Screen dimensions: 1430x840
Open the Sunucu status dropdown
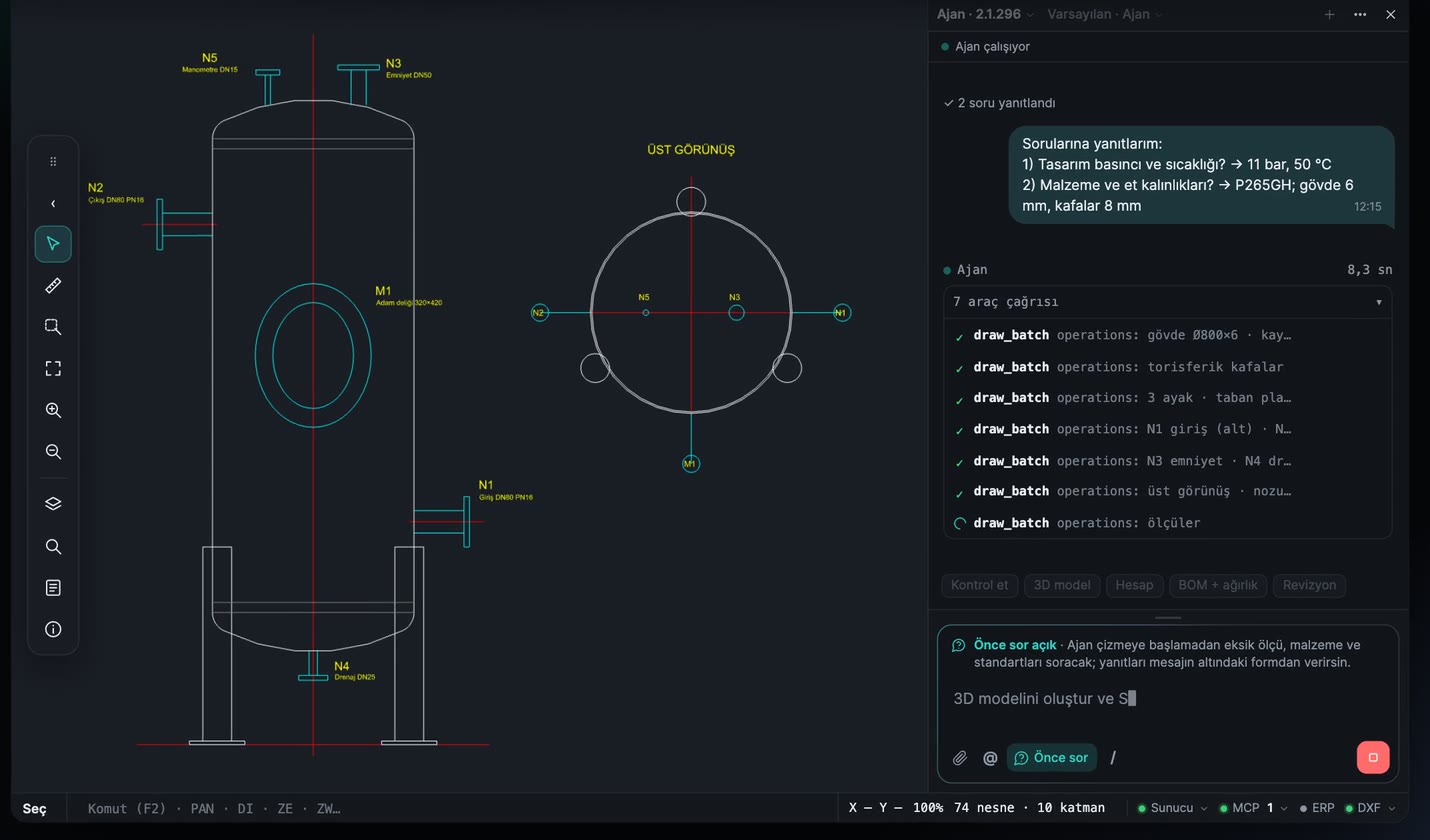coord(1173,808)
